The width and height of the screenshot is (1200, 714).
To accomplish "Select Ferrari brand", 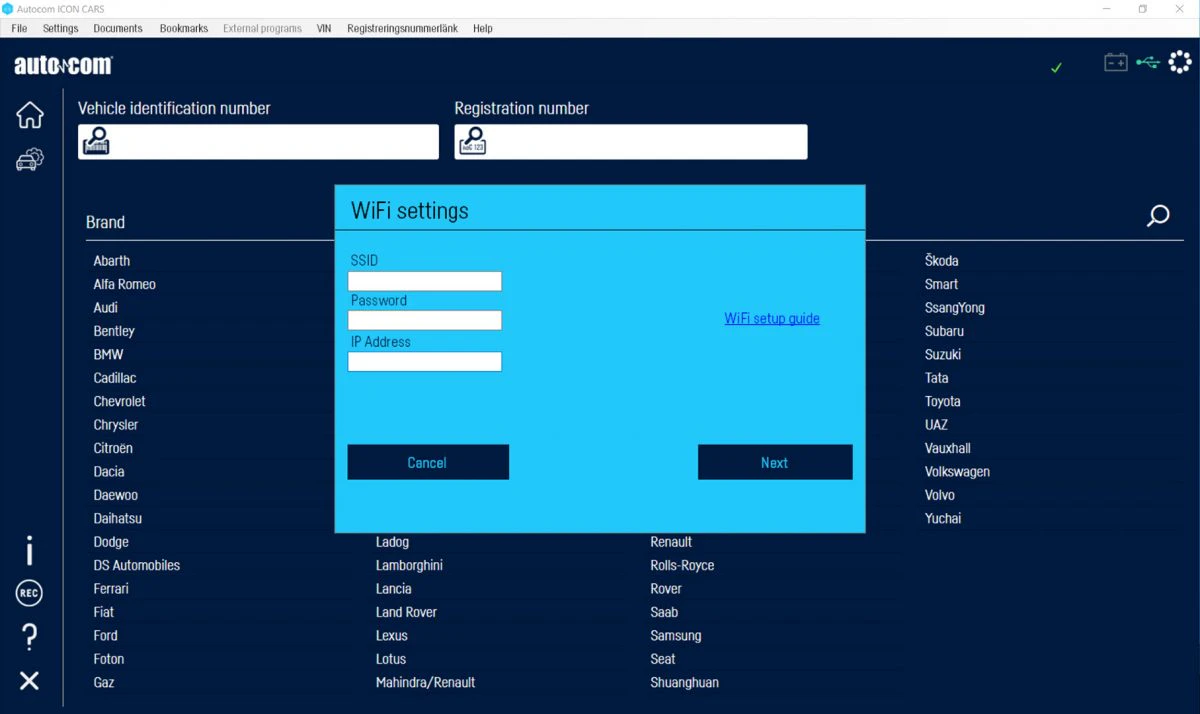I will point(111,589).
